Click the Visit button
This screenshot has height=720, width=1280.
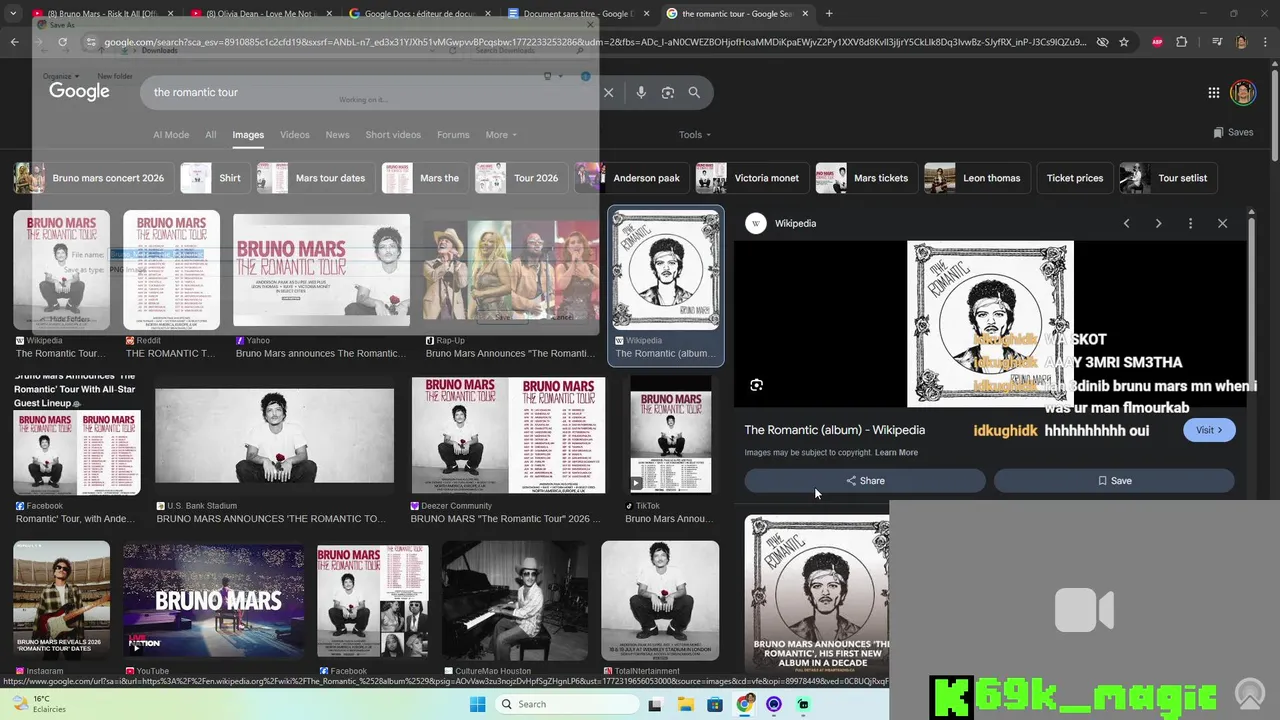1209,430
